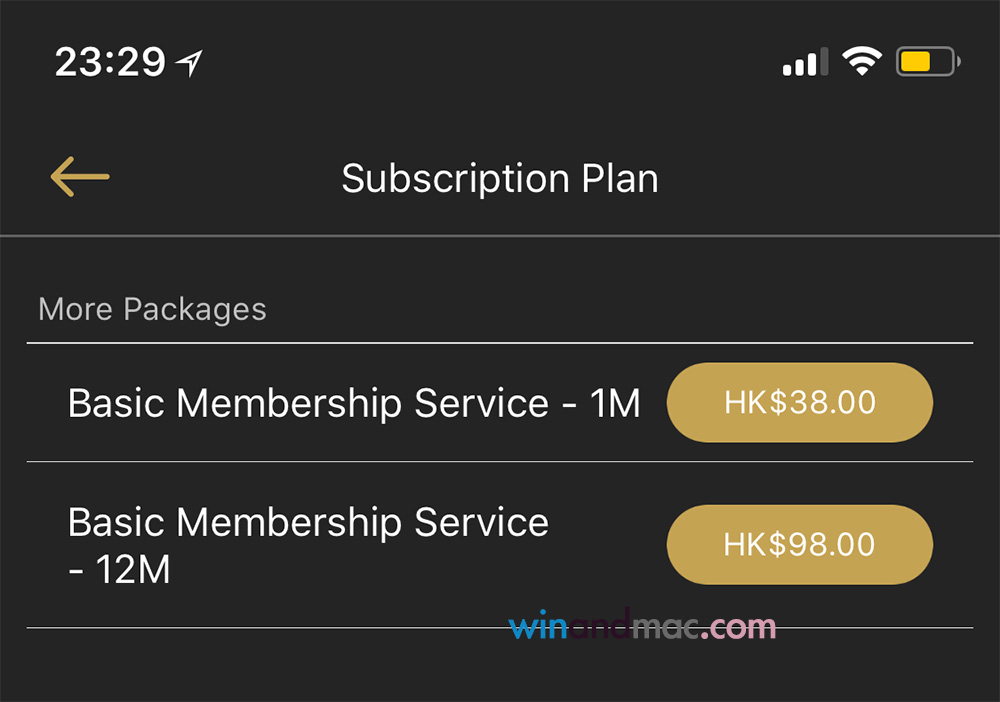Click the location services arrow icon
Viewport: 1000px width, 702px height.
(x=188, y=64)
